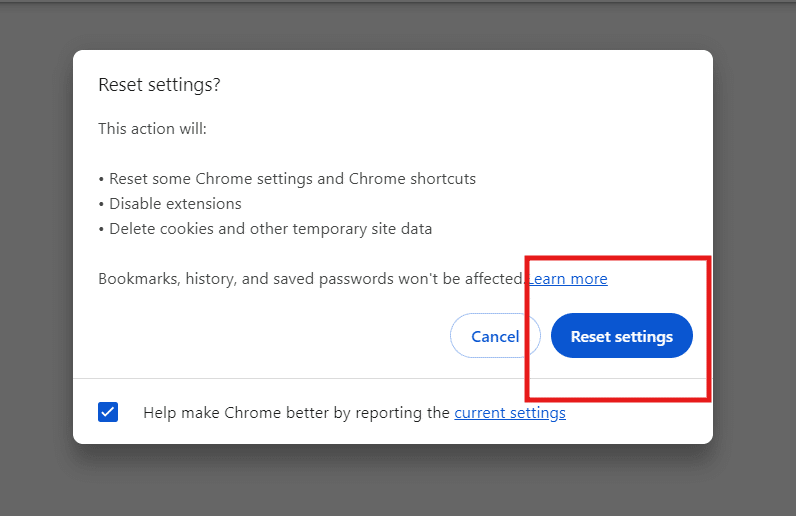Open the Learn more link
This screenshot has width=796, height=516.
tap(568, 279)
